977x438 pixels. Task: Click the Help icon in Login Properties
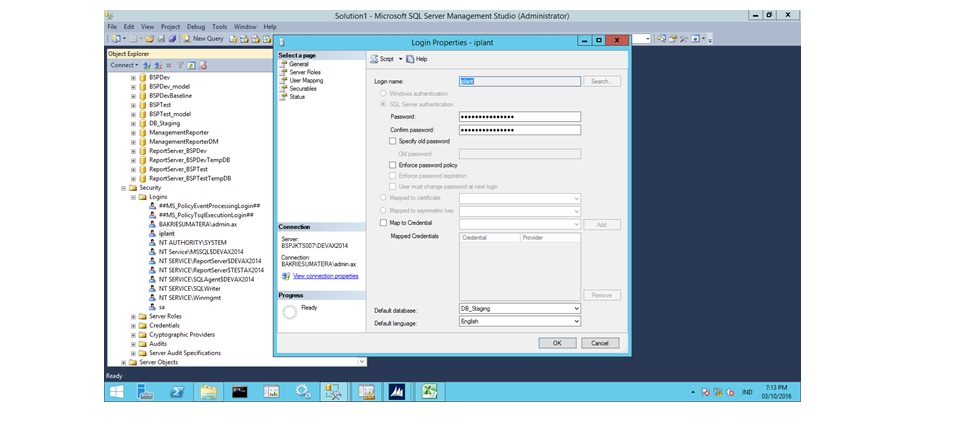410,59
